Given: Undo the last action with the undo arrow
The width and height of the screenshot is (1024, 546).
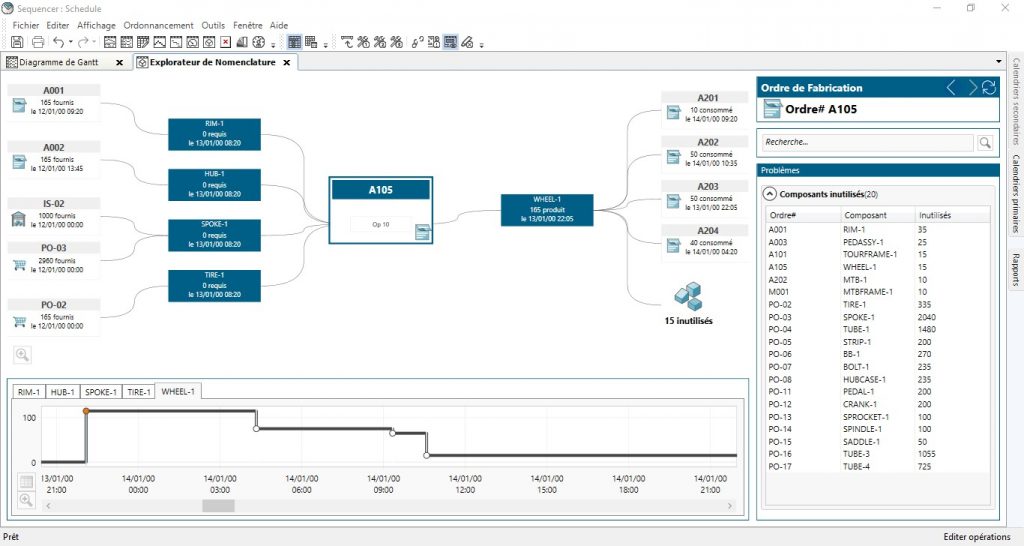Looking at the screenshot, I should coord(59,42).
